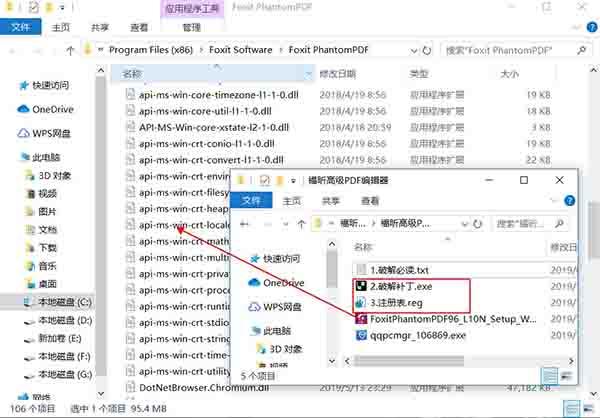Open the 管理 tab under 应用程序工具
The width and height of the screenshot is (600, 418).
[192, 27]
